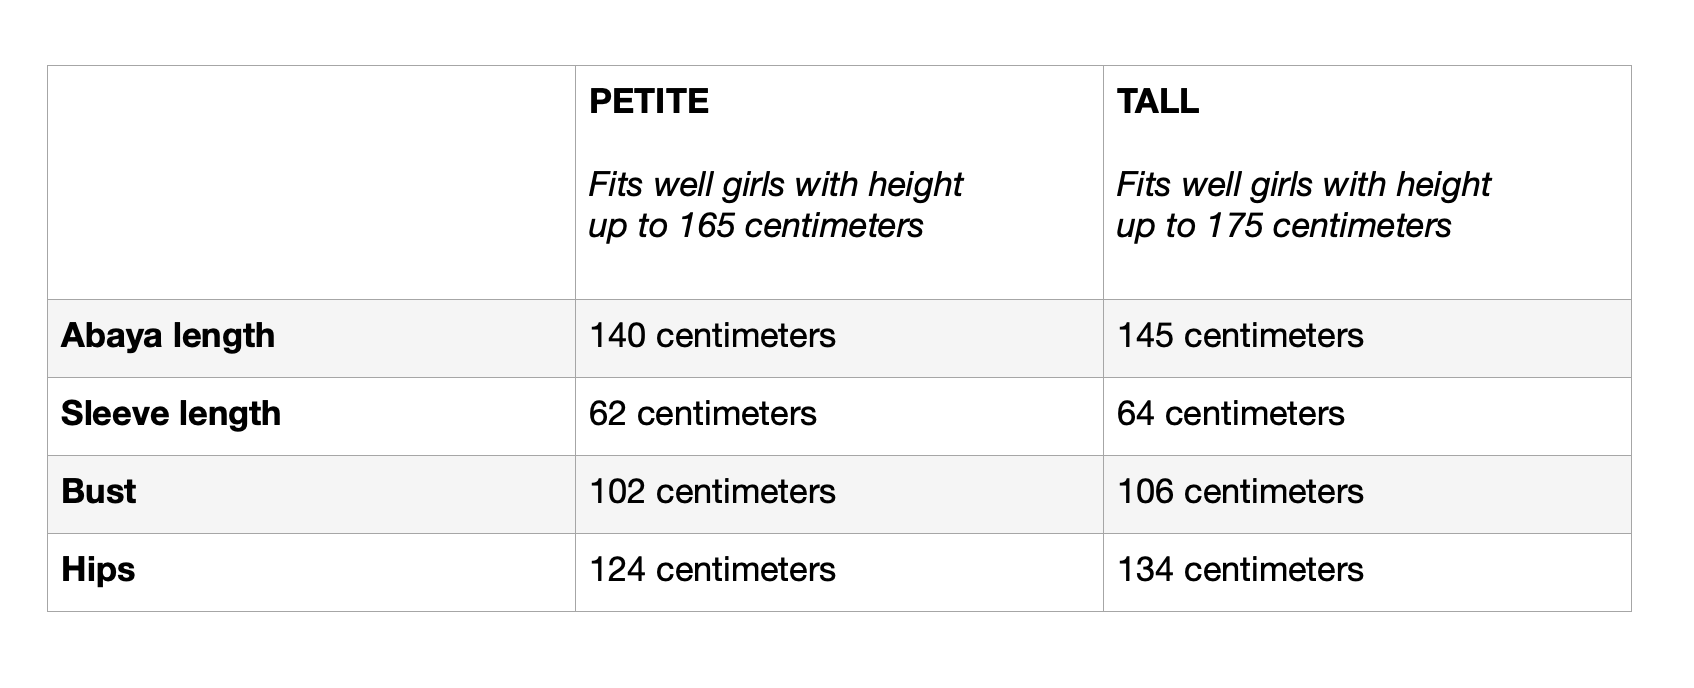Screen dimensions: 1694x688
Task: Click the Sleeve length row label
Action: [171, 414]
